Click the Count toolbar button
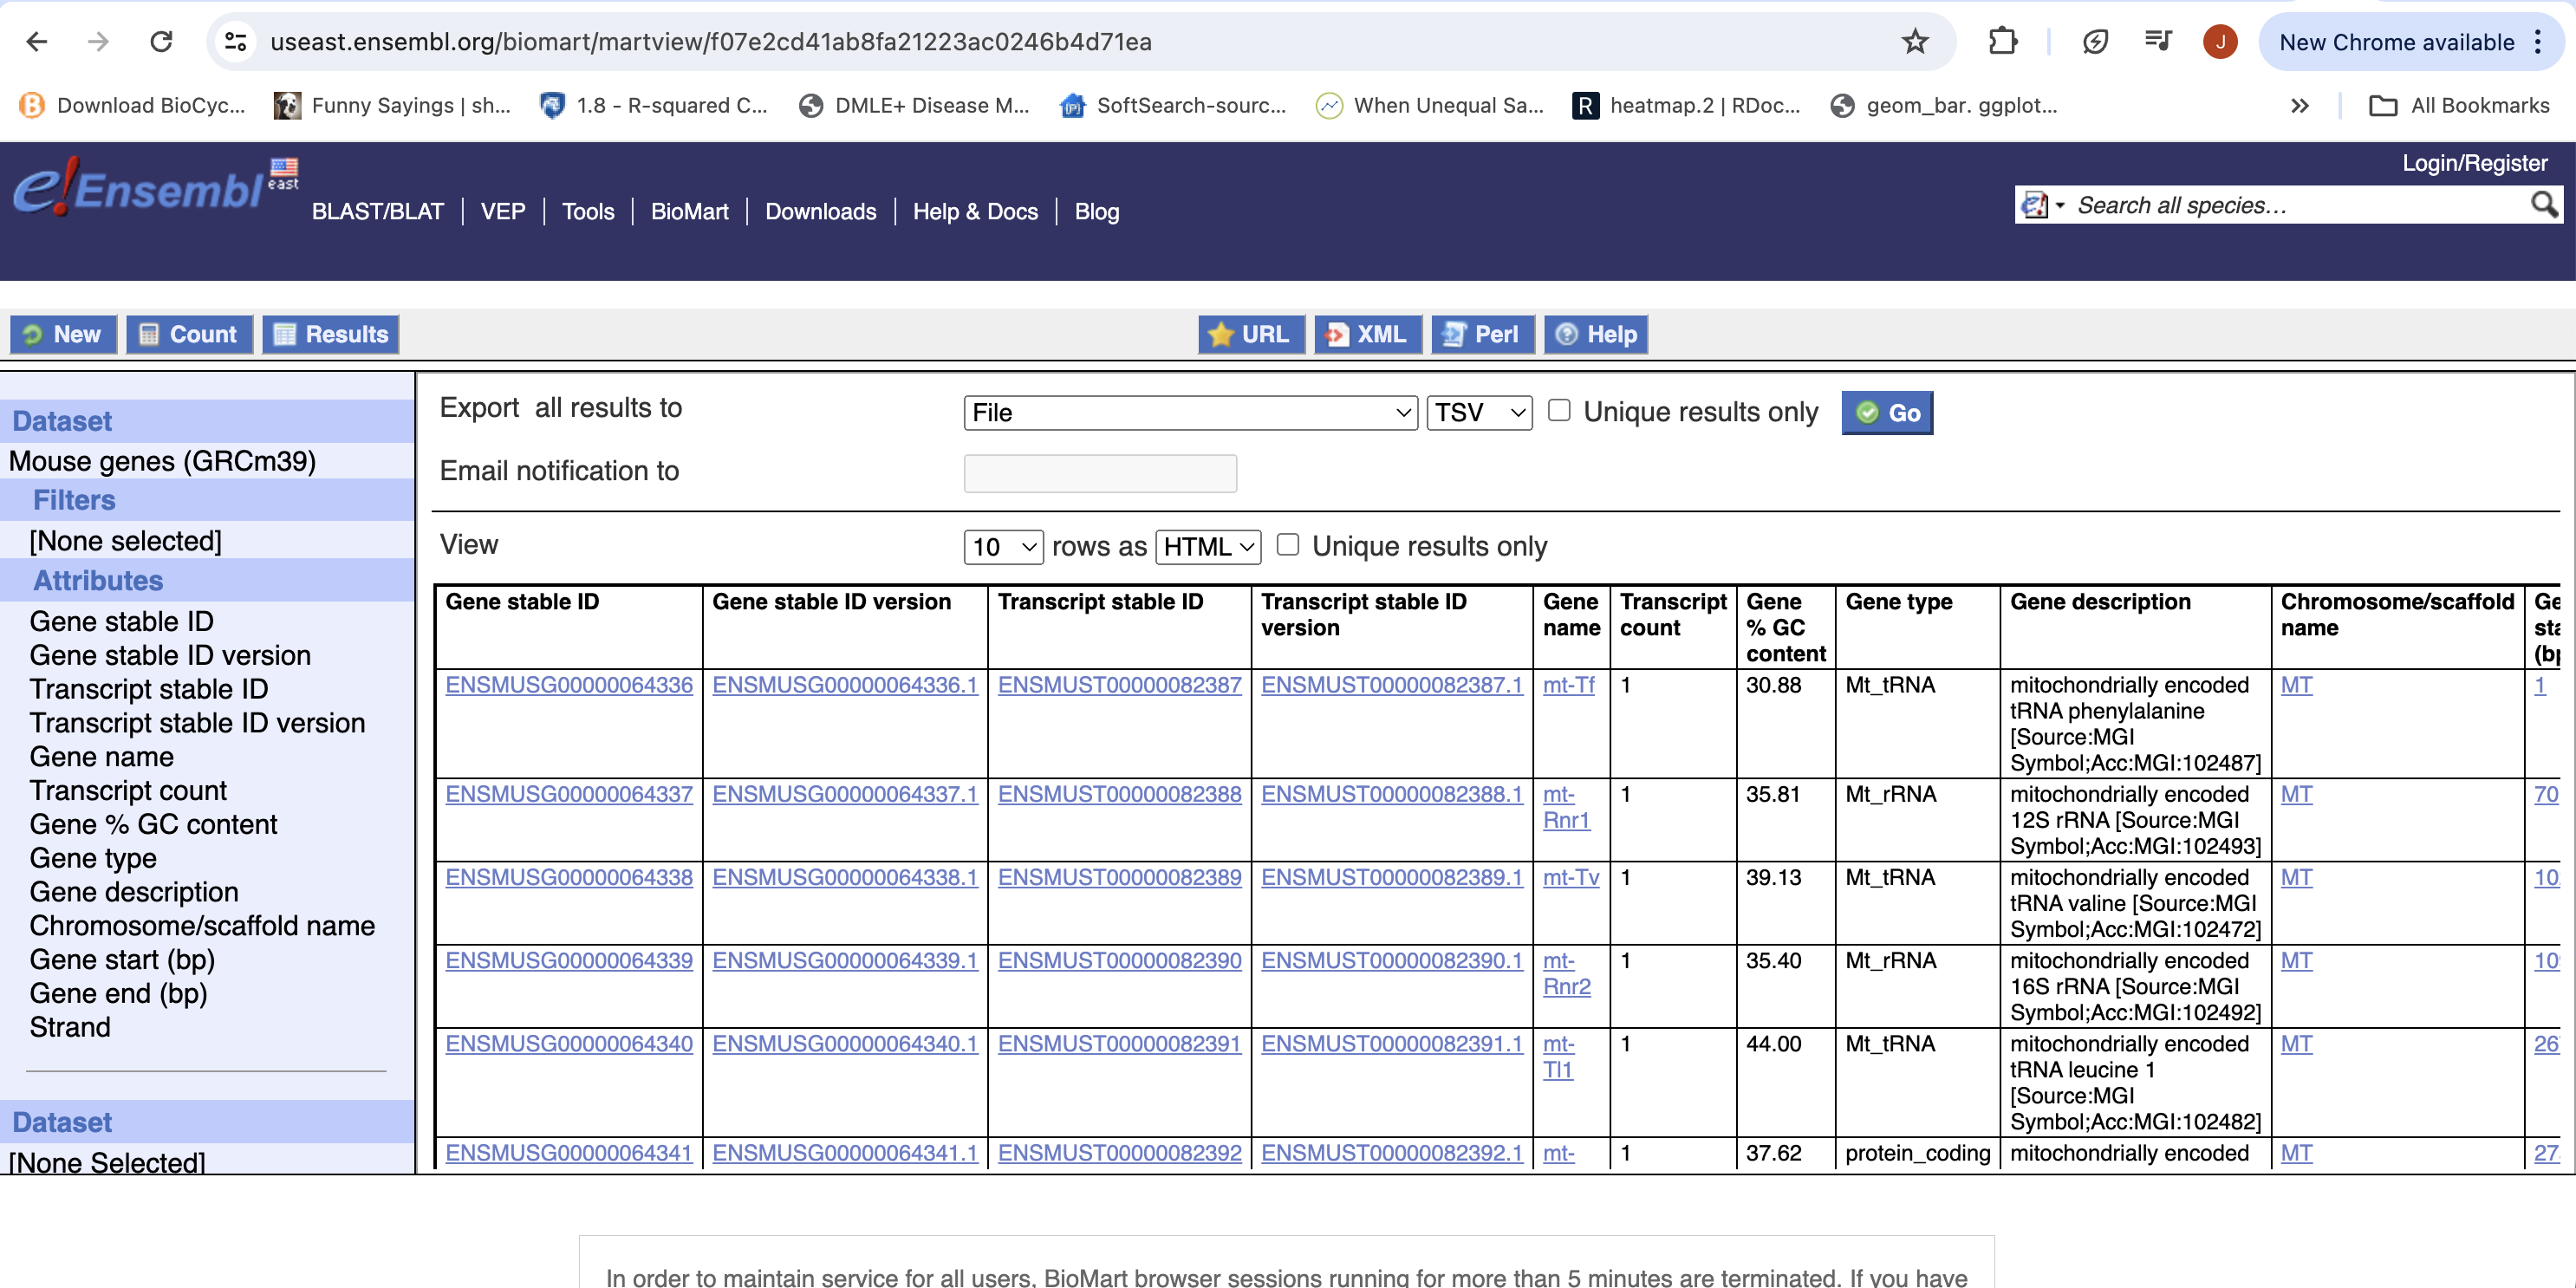This screenshot has height=1288, width=2576. coord(189,334)
